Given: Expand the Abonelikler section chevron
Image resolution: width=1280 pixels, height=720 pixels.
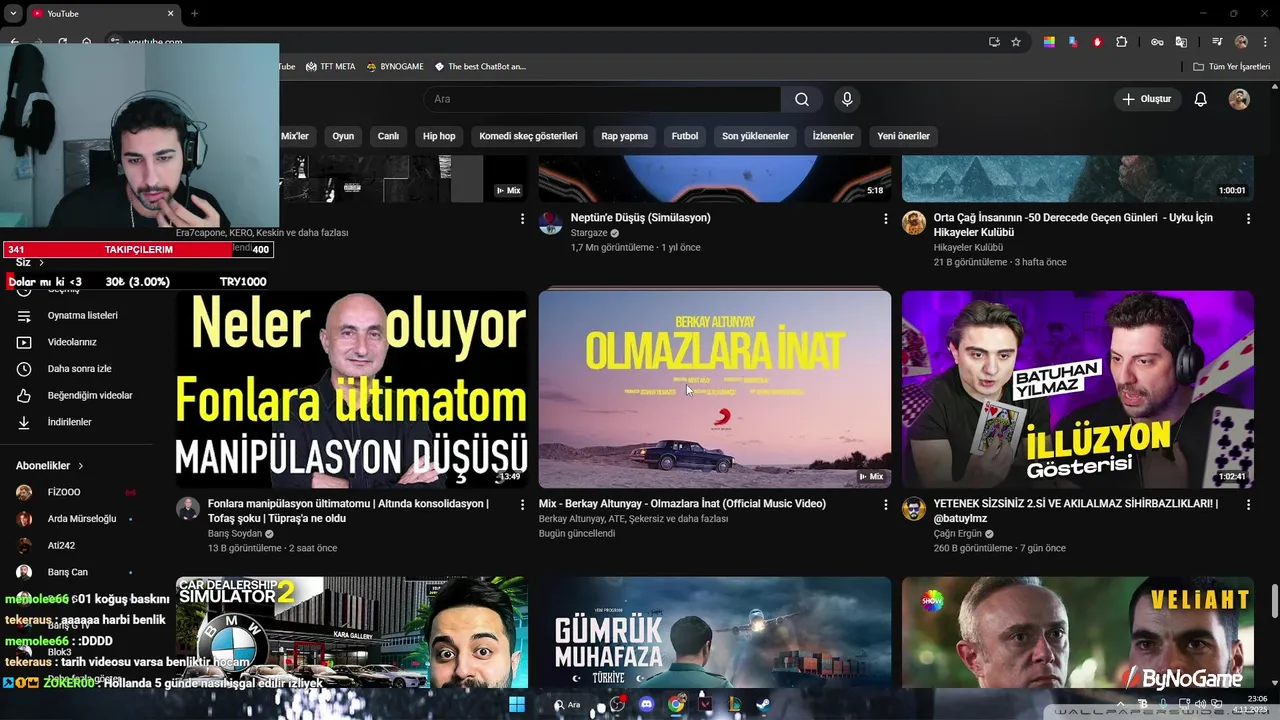Looking at the screenshot, I should pos(81,466).
